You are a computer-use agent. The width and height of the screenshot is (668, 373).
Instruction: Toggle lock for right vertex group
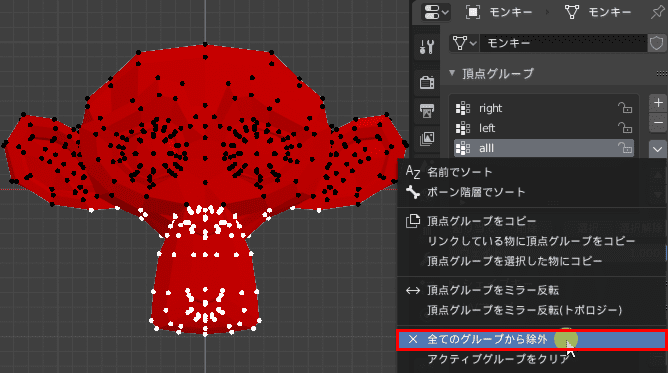click(x=625, y=108)
